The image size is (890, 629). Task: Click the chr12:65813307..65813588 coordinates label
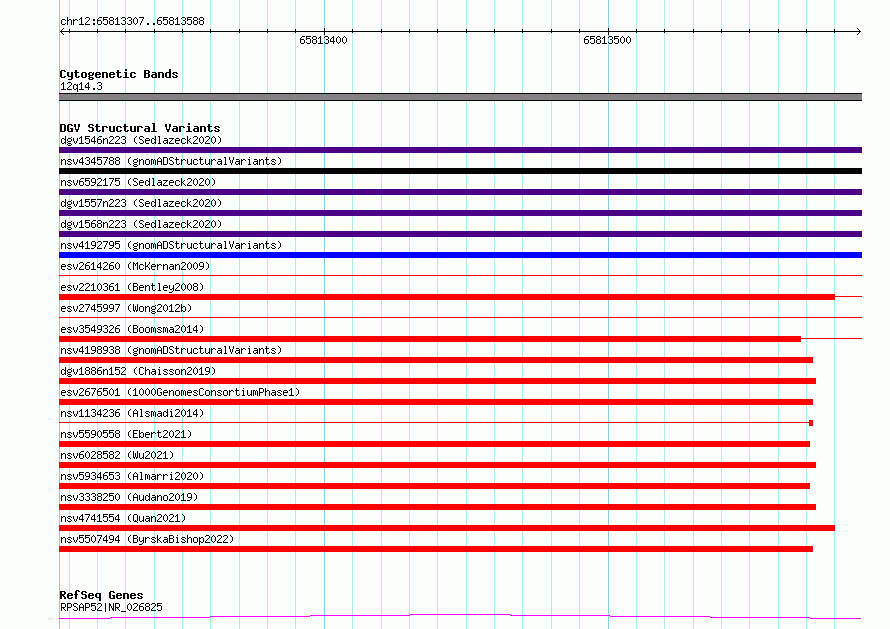(x=132, y=22)
